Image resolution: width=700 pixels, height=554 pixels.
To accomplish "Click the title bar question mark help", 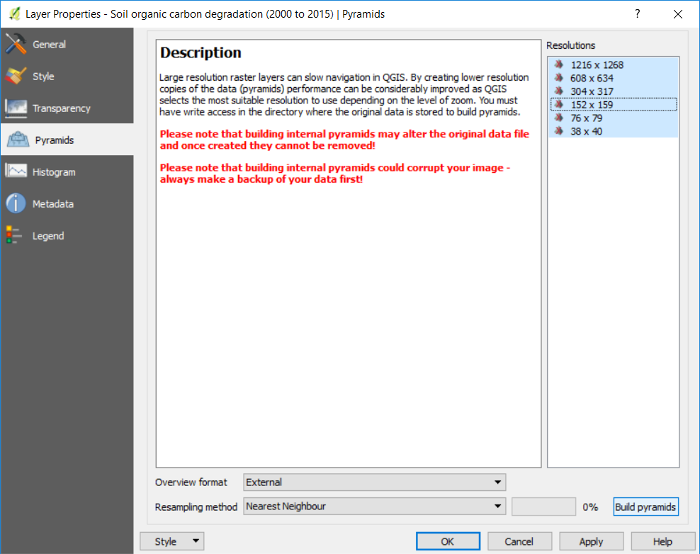I will (x=638, y=14).
